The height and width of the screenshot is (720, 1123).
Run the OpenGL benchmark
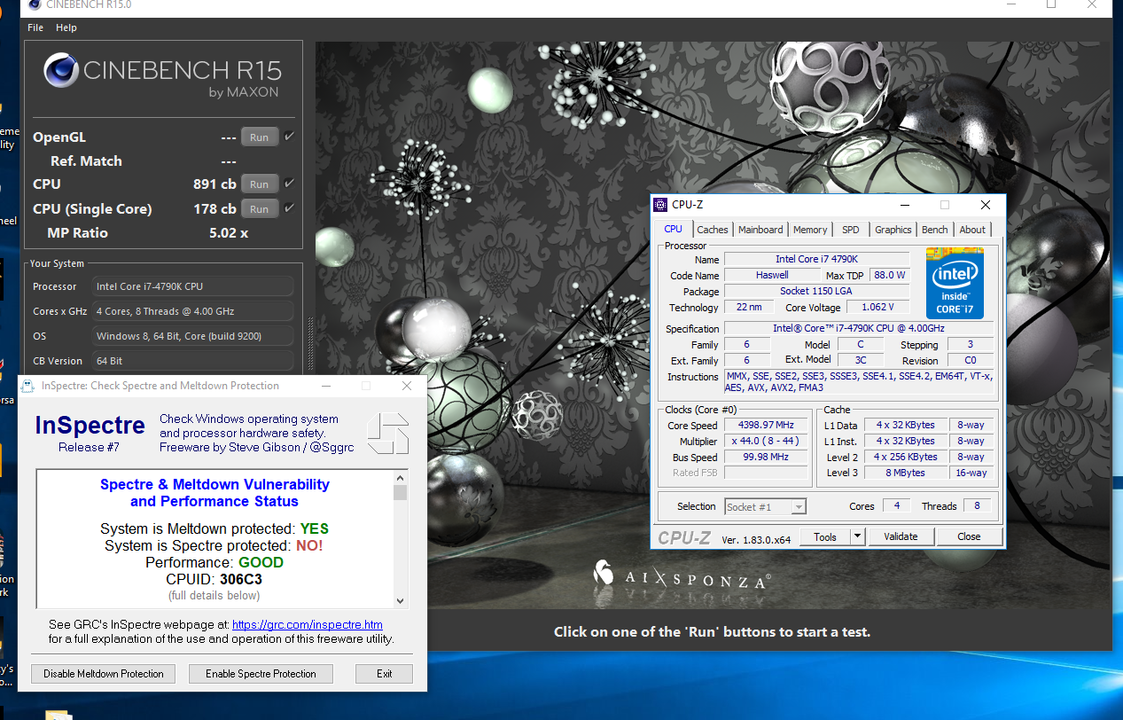(x=259, y=138)
